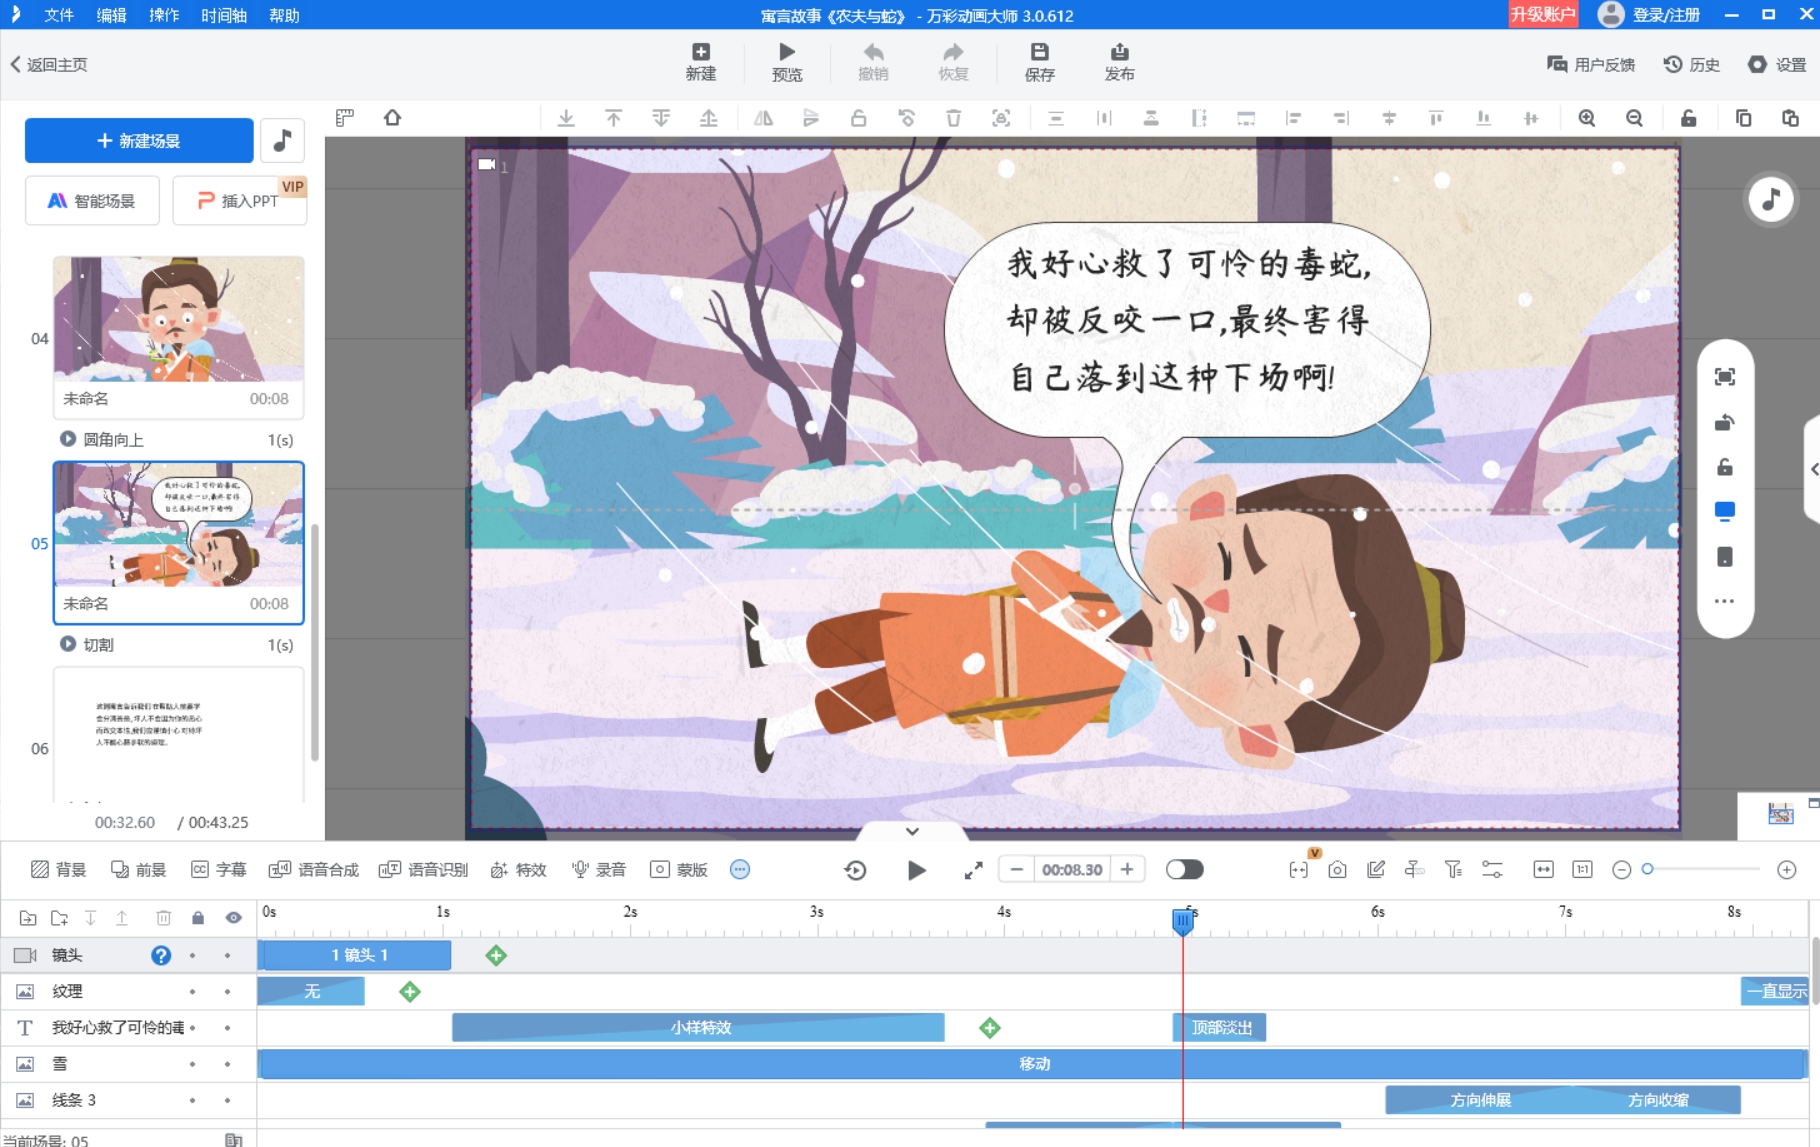Click the rotate canvas icon in right side panel
The image size is (1820, 1147).
coord(1724,422)
